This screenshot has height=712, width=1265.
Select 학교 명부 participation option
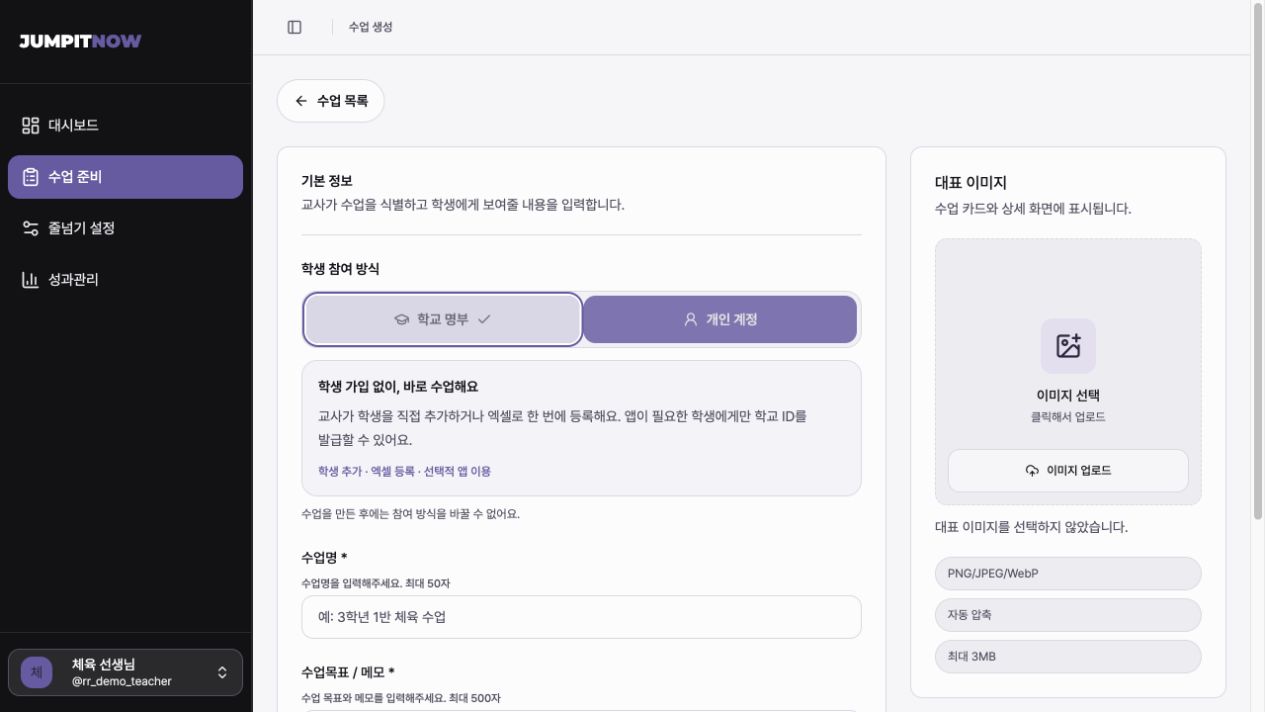pos(443,319)
